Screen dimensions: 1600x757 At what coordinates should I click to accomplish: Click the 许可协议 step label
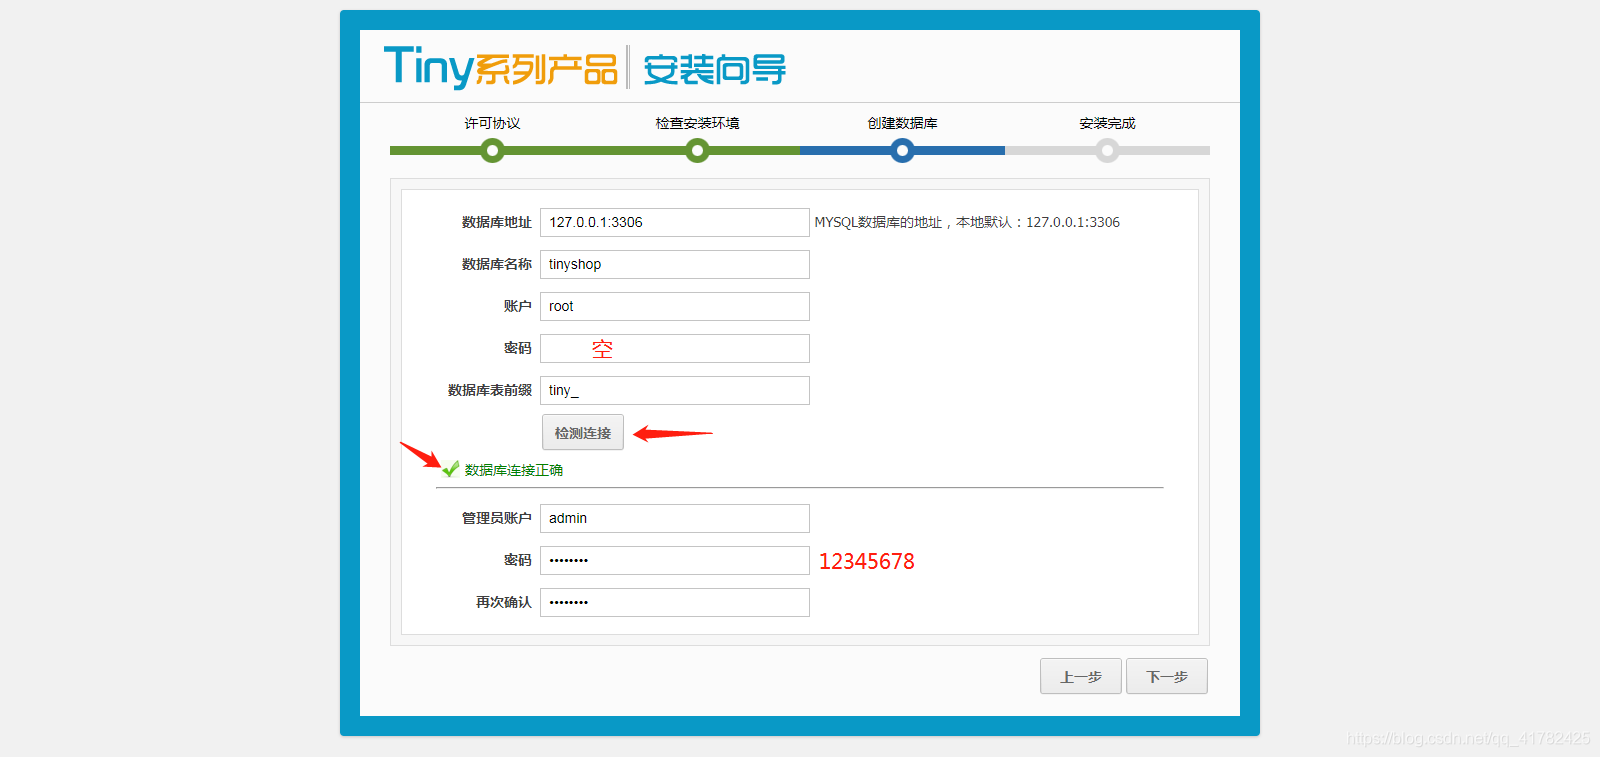[492, 123]
